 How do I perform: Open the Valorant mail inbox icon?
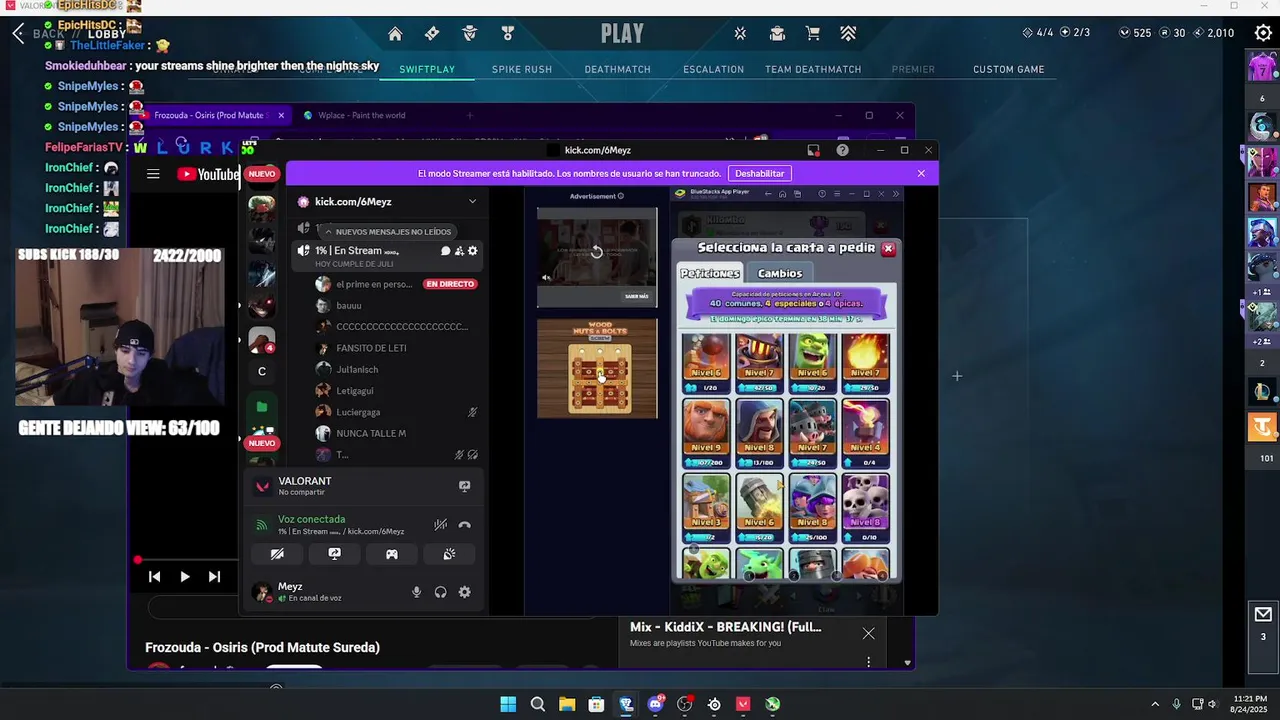(x=1263, y=614)
